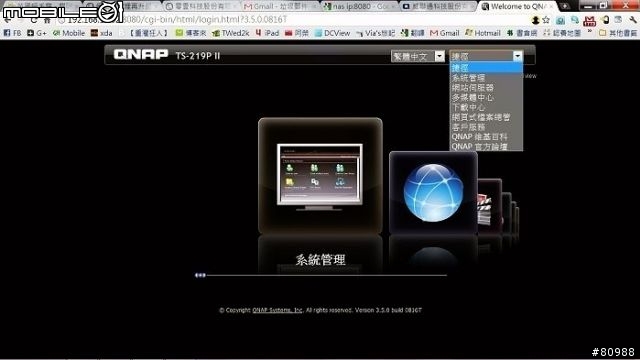The width and height of the screenshot is (640, 360).
Task: Click the carousel slider track
Action: click(x=327, y=276)
